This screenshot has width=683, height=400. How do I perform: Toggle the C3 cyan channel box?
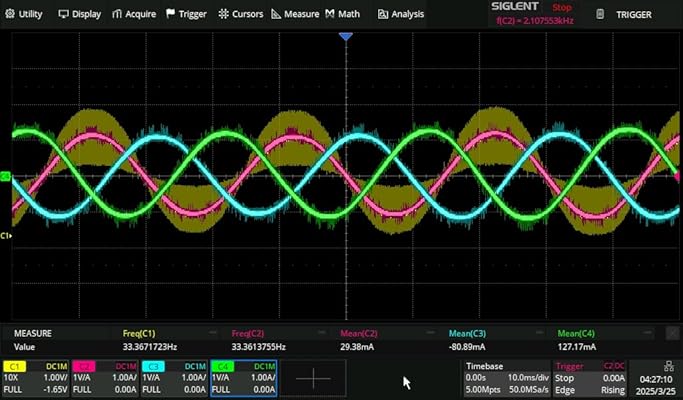click(174, 376)
